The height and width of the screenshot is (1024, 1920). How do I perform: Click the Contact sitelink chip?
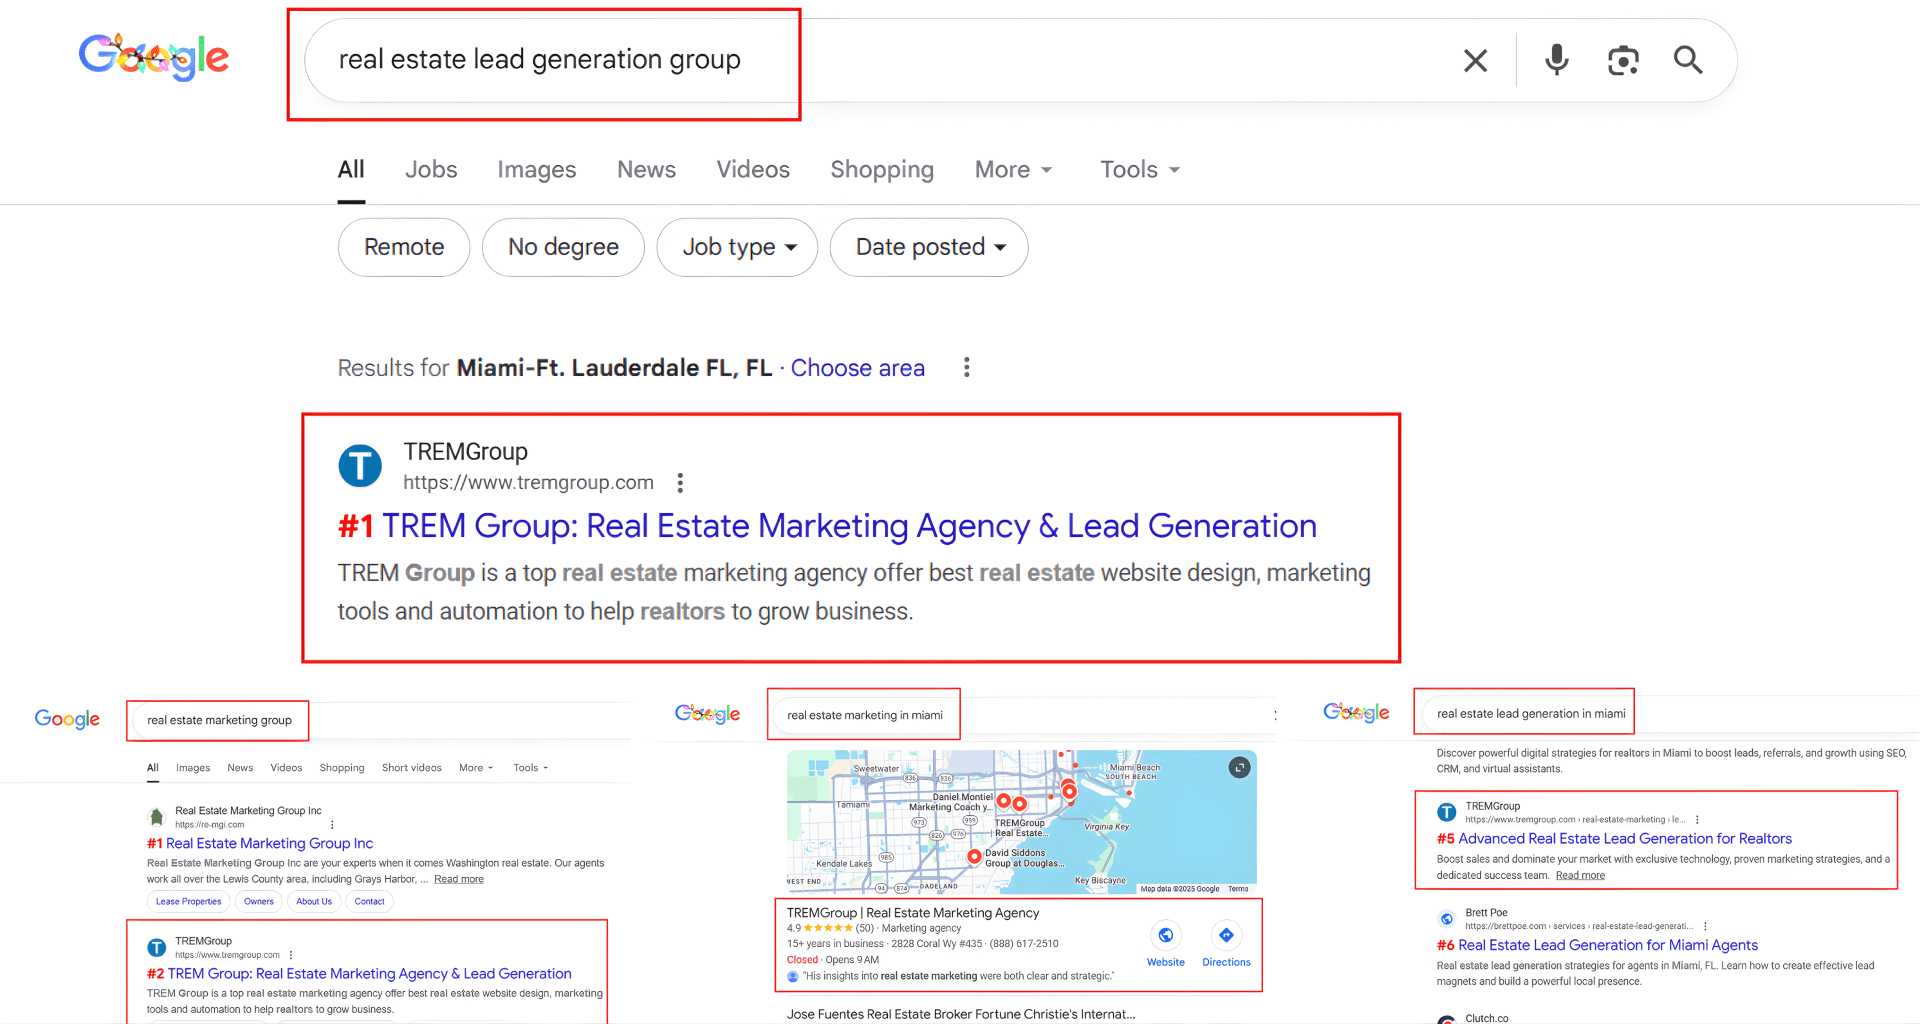tap(369, 902)
